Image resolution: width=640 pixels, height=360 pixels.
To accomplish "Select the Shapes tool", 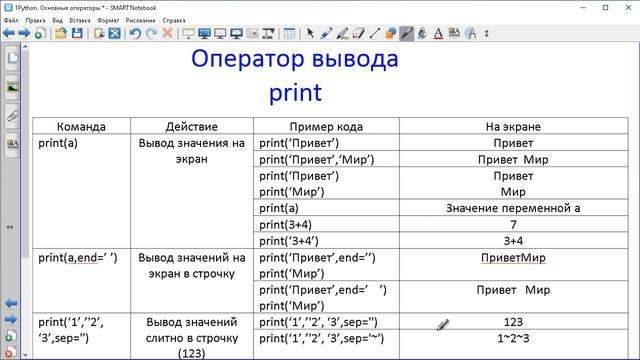I will click(x=391, y=33).
